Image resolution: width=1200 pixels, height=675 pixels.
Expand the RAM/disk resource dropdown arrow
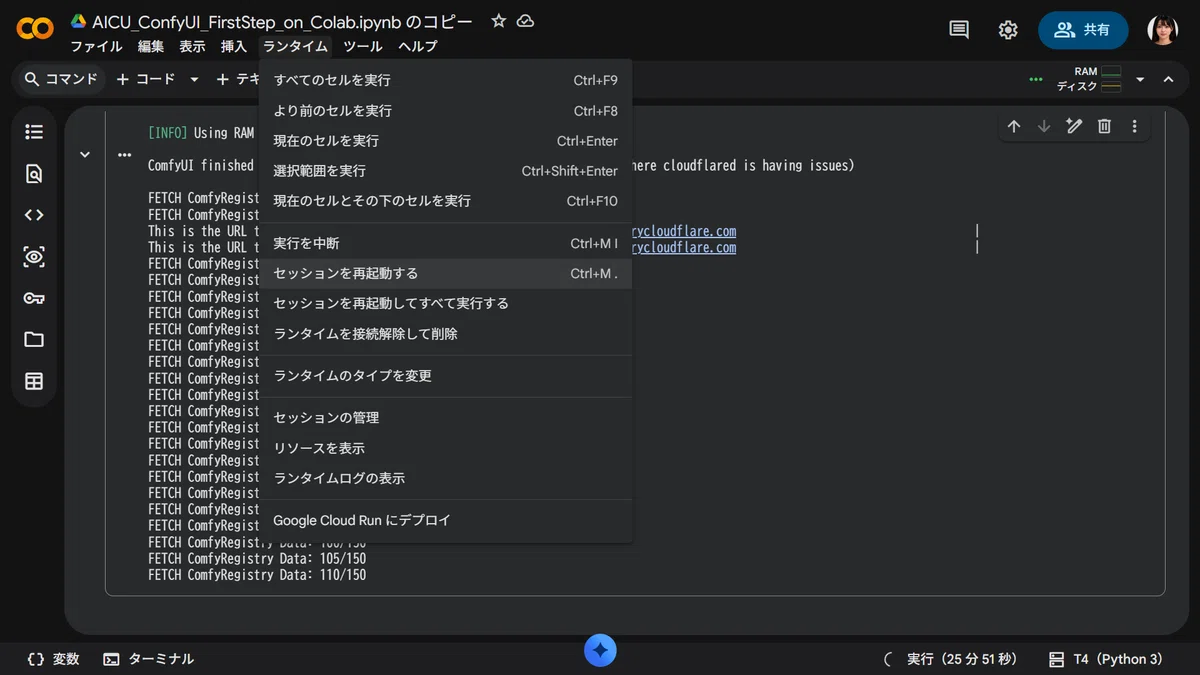pyautogui.click(x=1140, y=79)
